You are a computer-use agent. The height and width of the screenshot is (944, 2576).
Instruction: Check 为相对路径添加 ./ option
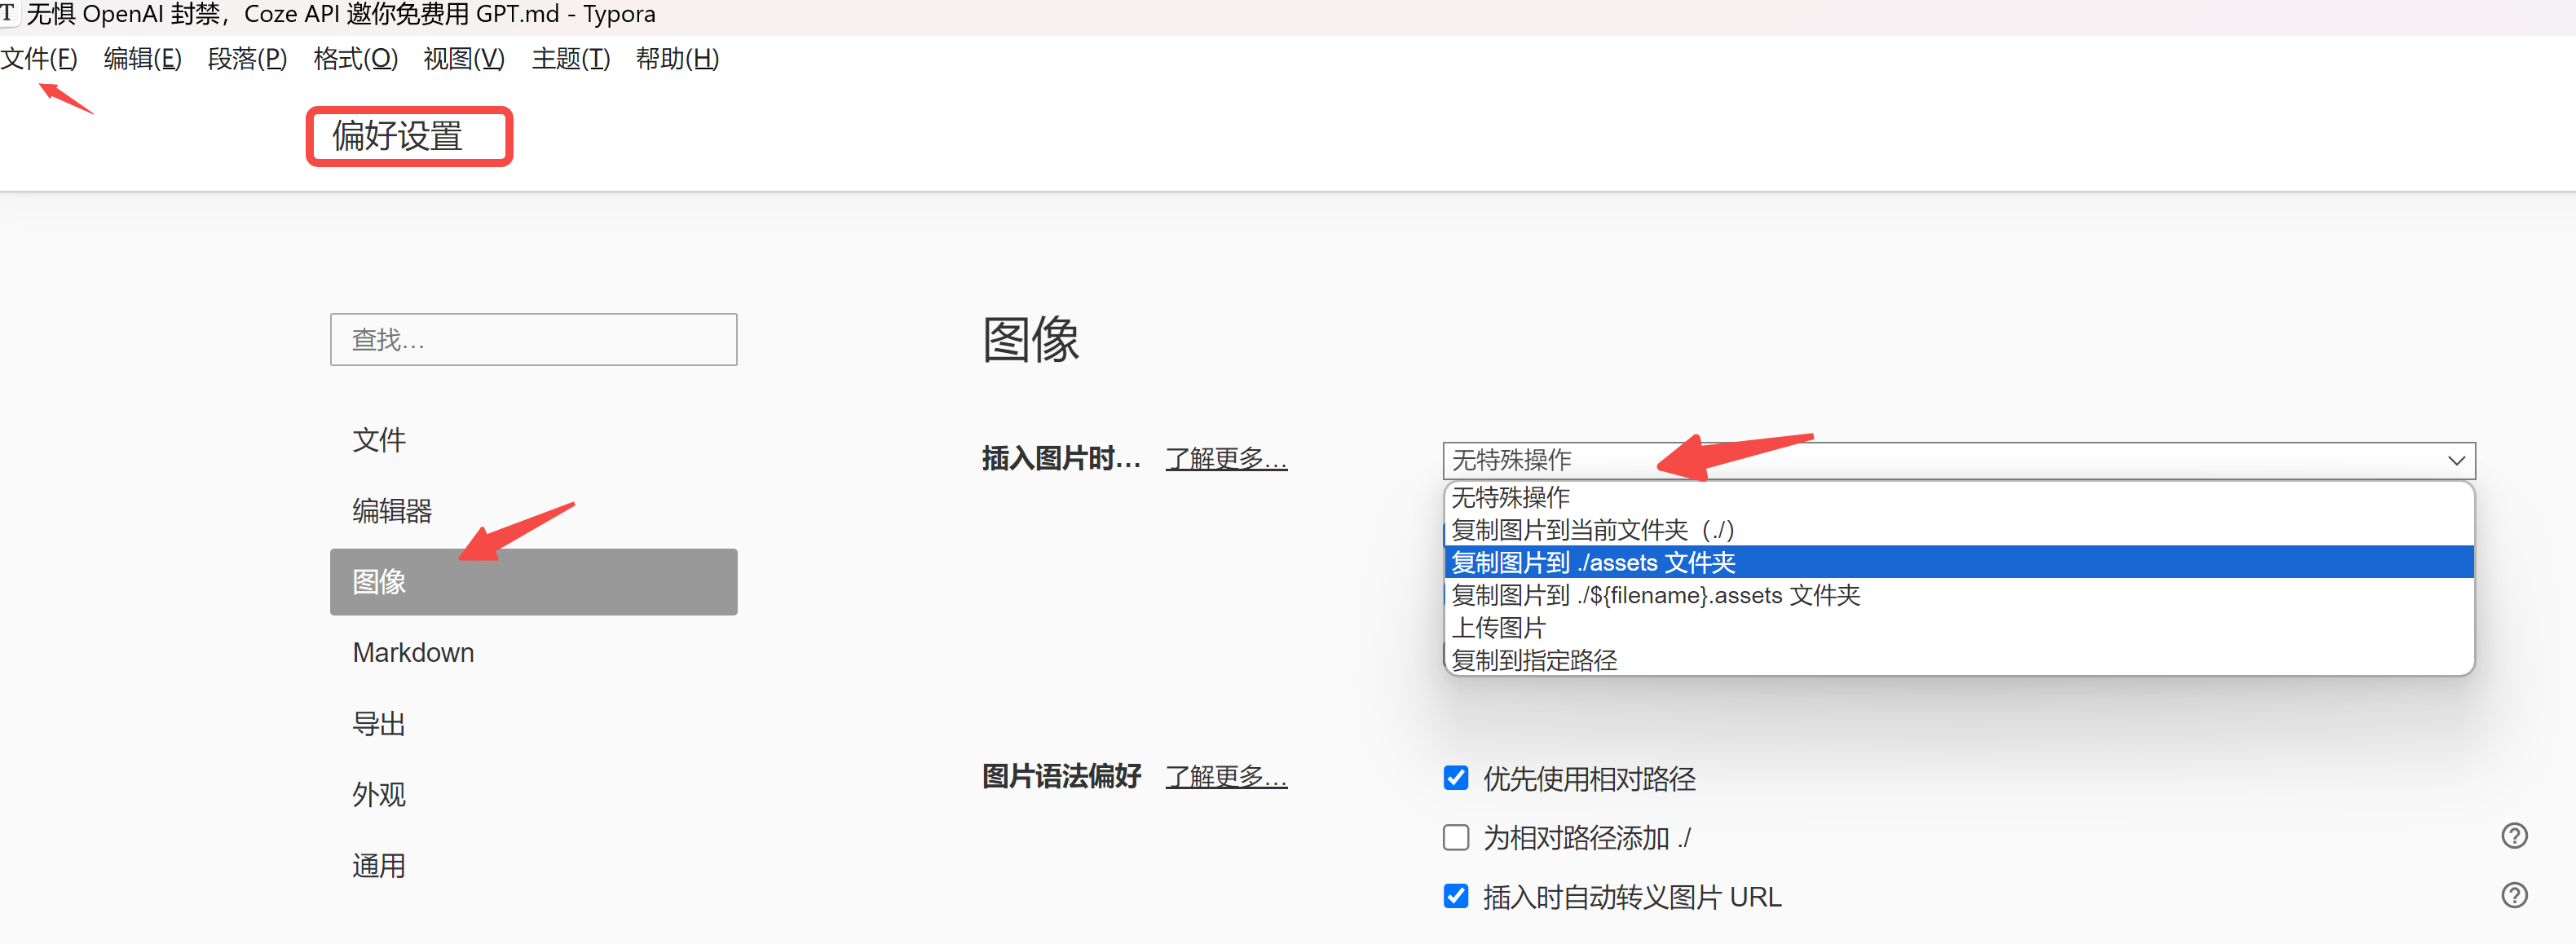1455,837
